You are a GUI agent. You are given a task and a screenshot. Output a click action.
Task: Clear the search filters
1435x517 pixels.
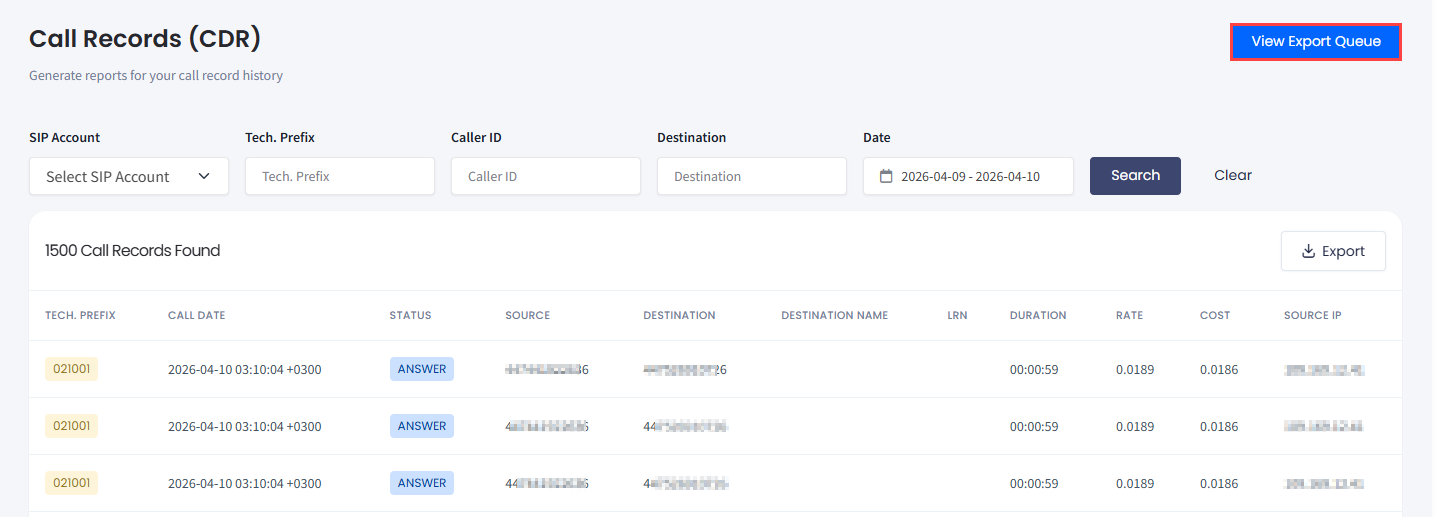1233,175
